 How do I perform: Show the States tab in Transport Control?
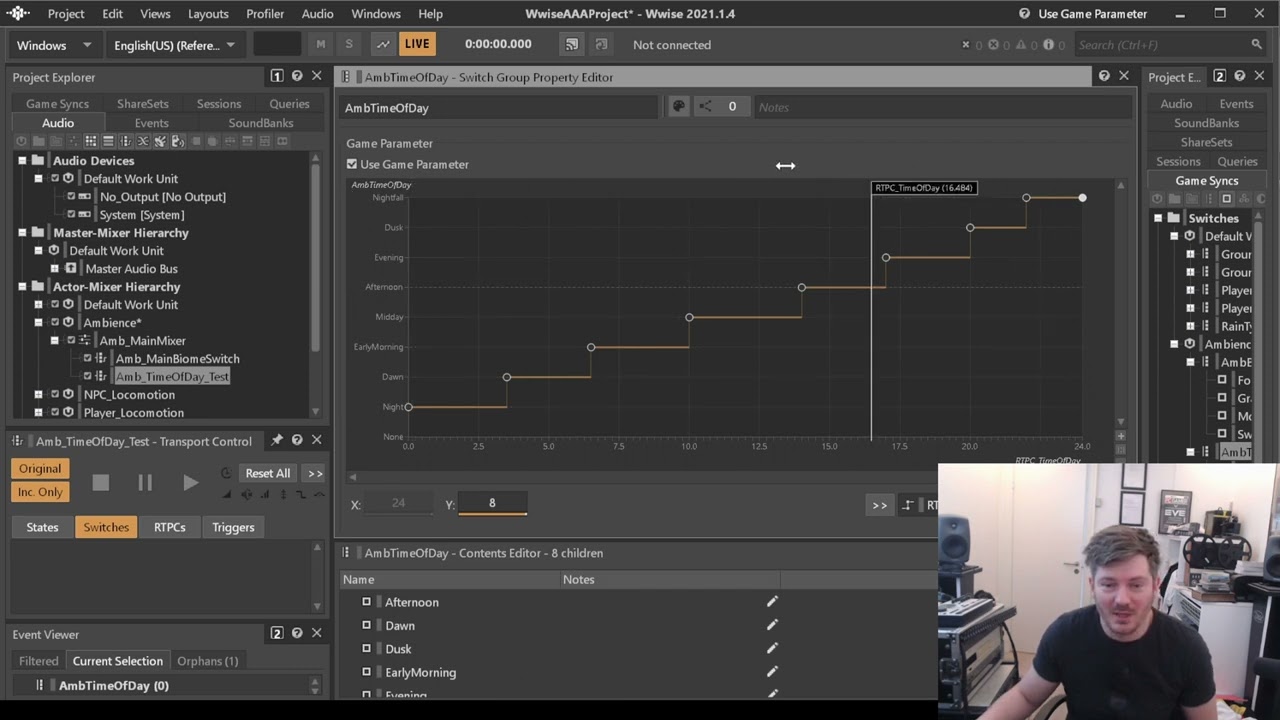coord(42,527)
